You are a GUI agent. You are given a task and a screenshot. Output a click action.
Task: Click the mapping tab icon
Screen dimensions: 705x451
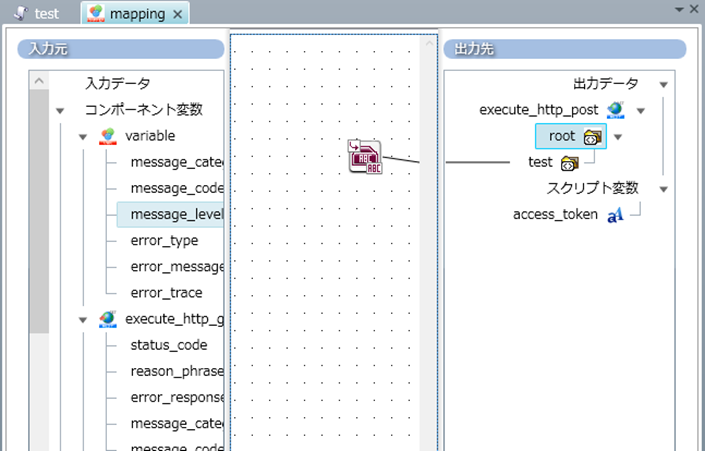click(96, 14)
